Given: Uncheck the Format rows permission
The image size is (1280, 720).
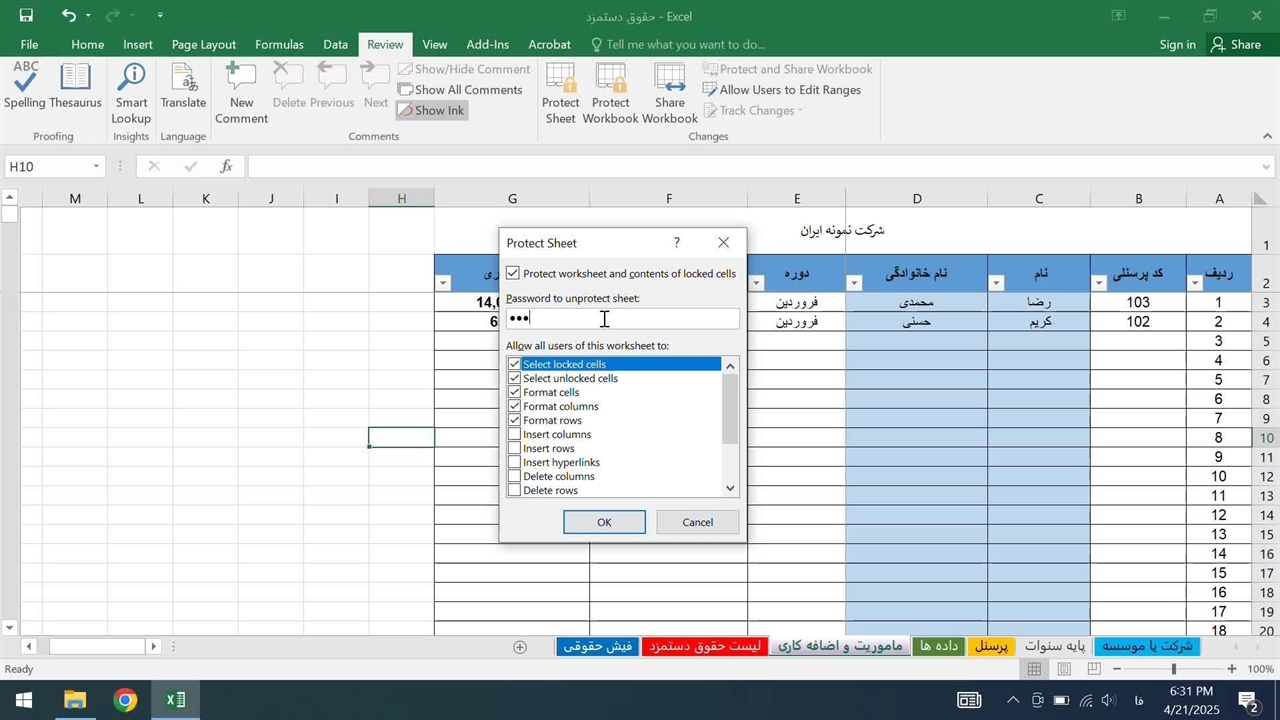Looking at the screenshot, I should pyautogui.click(x=514, y=420).
